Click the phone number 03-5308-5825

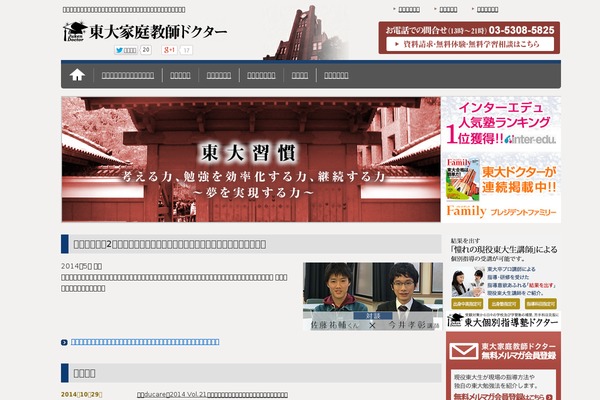click(522, 30)
